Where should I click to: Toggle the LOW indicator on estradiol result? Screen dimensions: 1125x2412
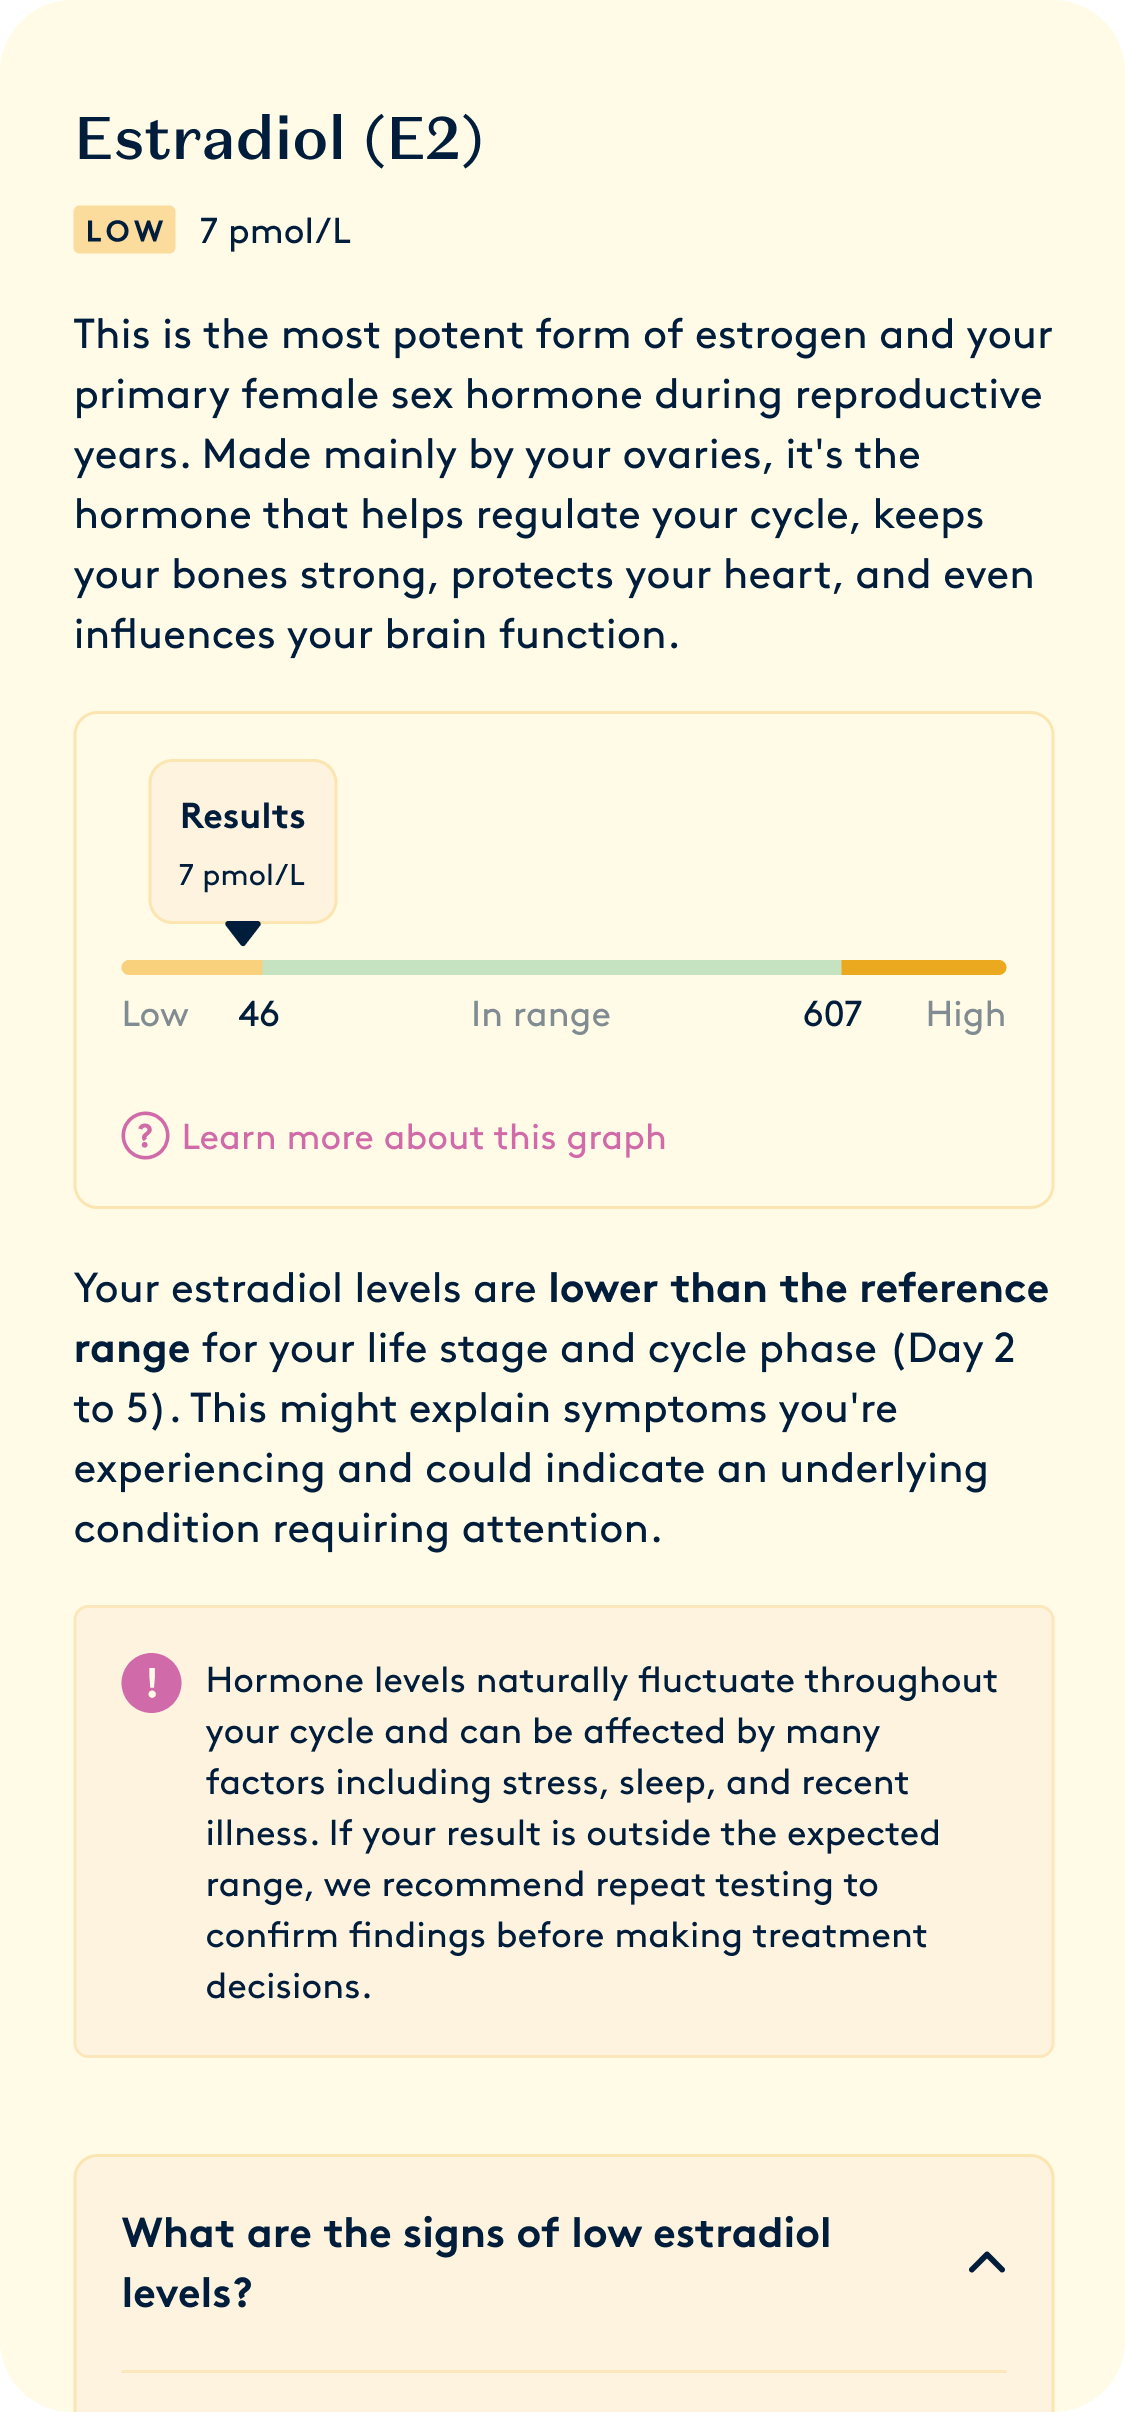click(x=123, y=231)
